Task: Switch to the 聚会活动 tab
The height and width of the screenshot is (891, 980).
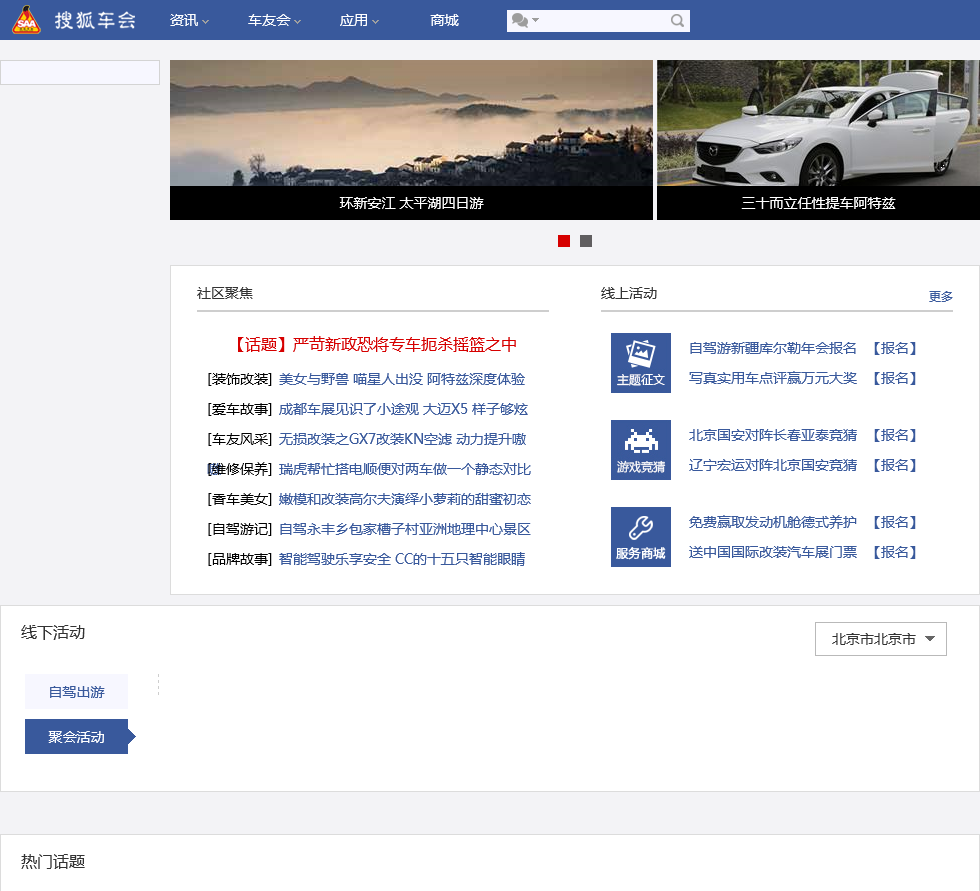Action: [76, 737]
